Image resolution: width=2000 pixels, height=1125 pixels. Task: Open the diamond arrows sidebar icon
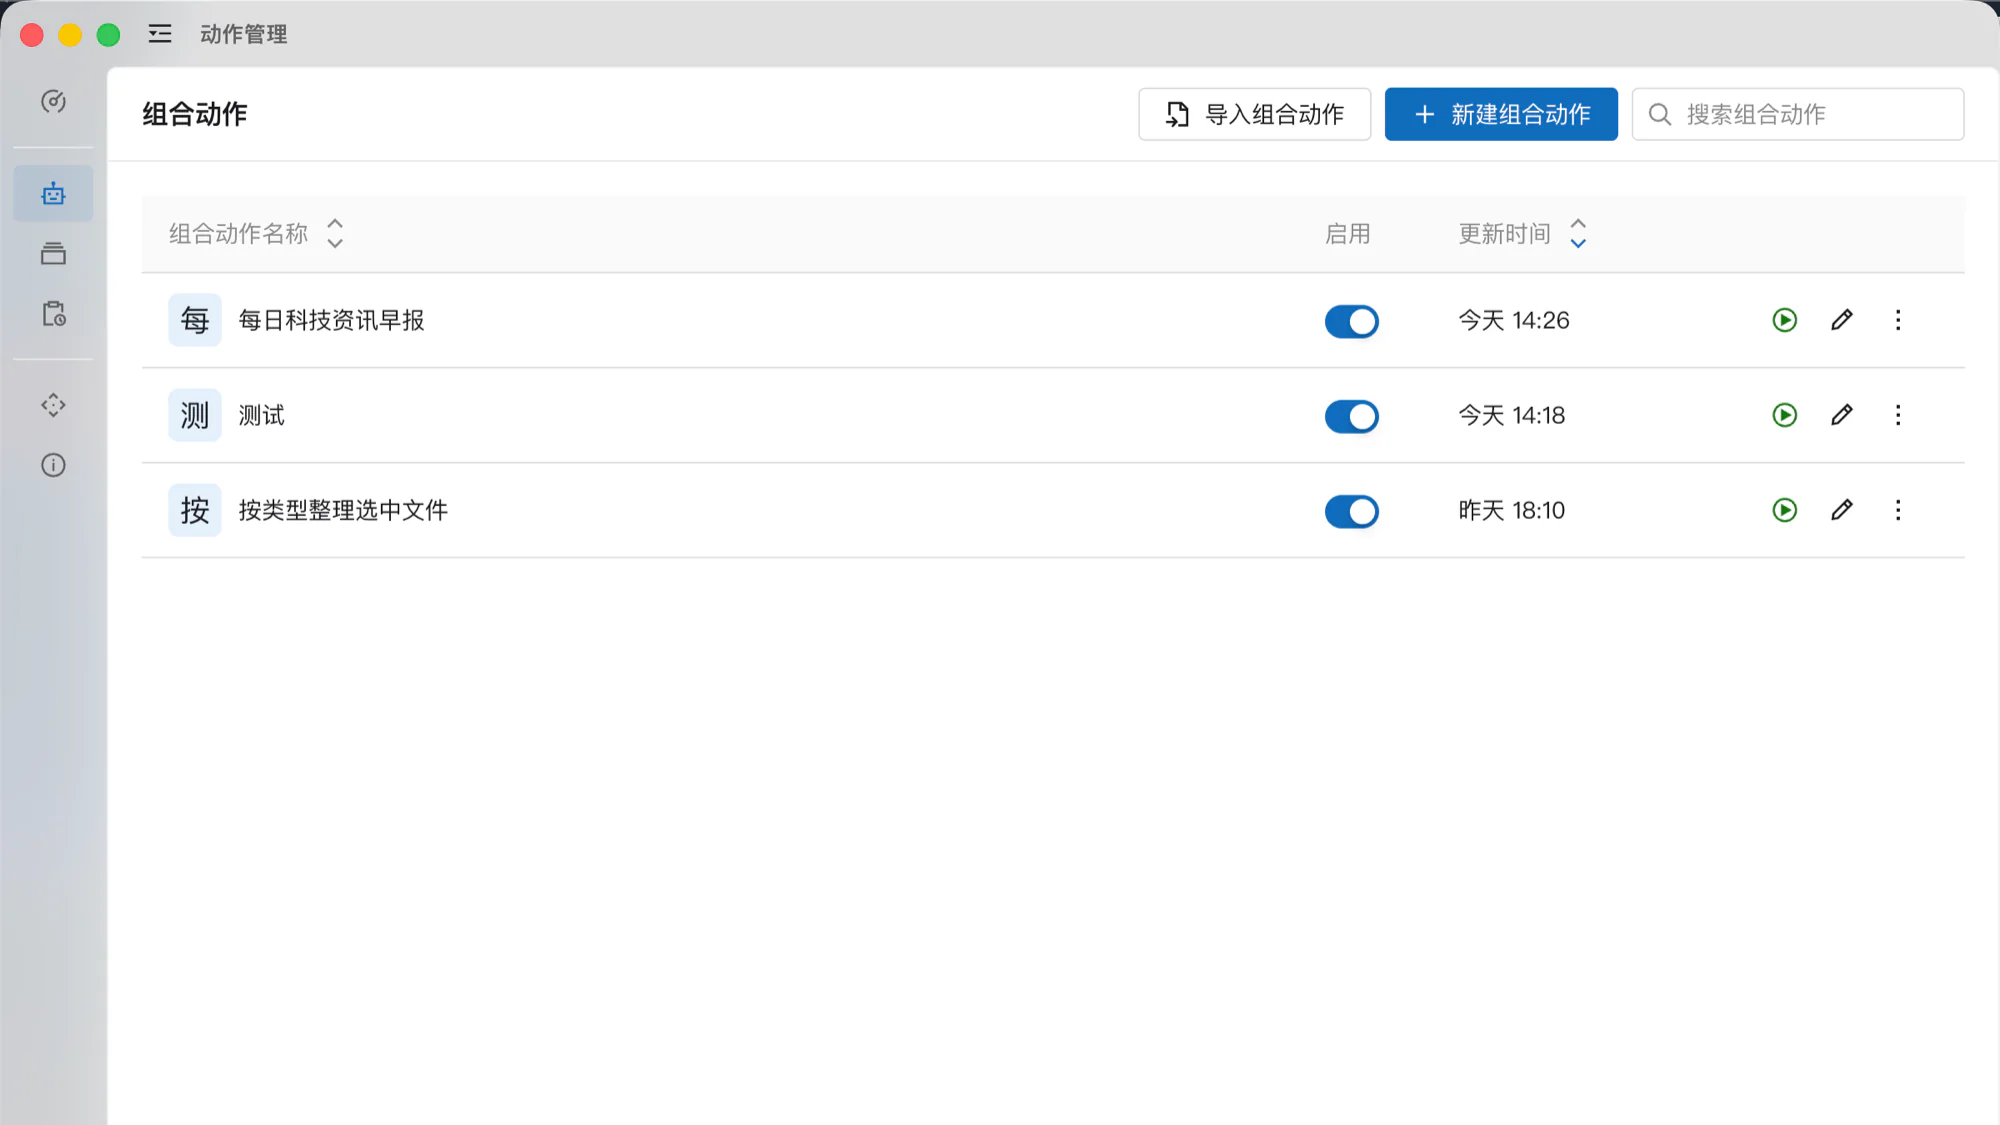(x=53, y=405)
